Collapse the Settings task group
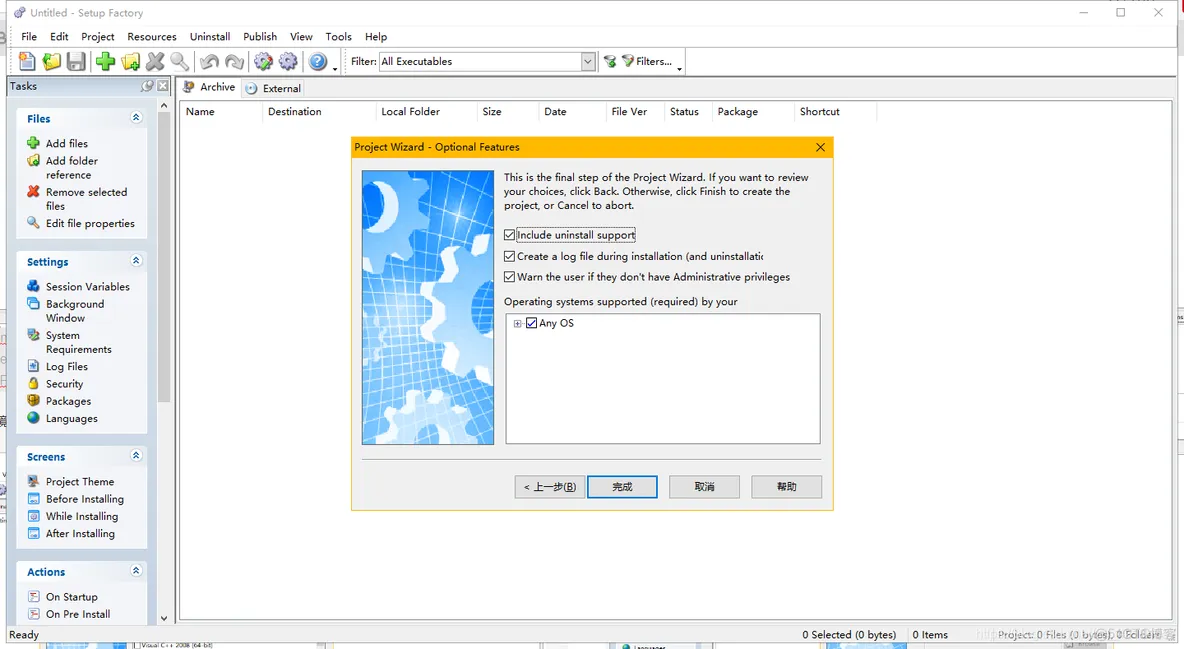Screen dimensions: 1184x649 pyautogui.click(x=136, y=261)
